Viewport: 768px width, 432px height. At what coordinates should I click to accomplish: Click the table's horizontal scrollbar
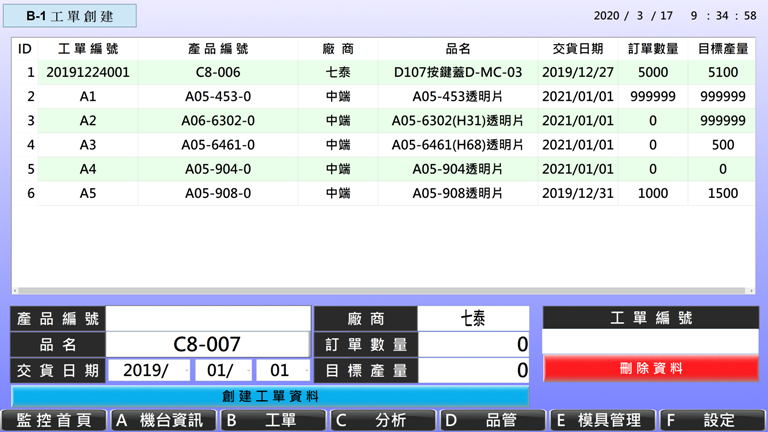(383, 291)
